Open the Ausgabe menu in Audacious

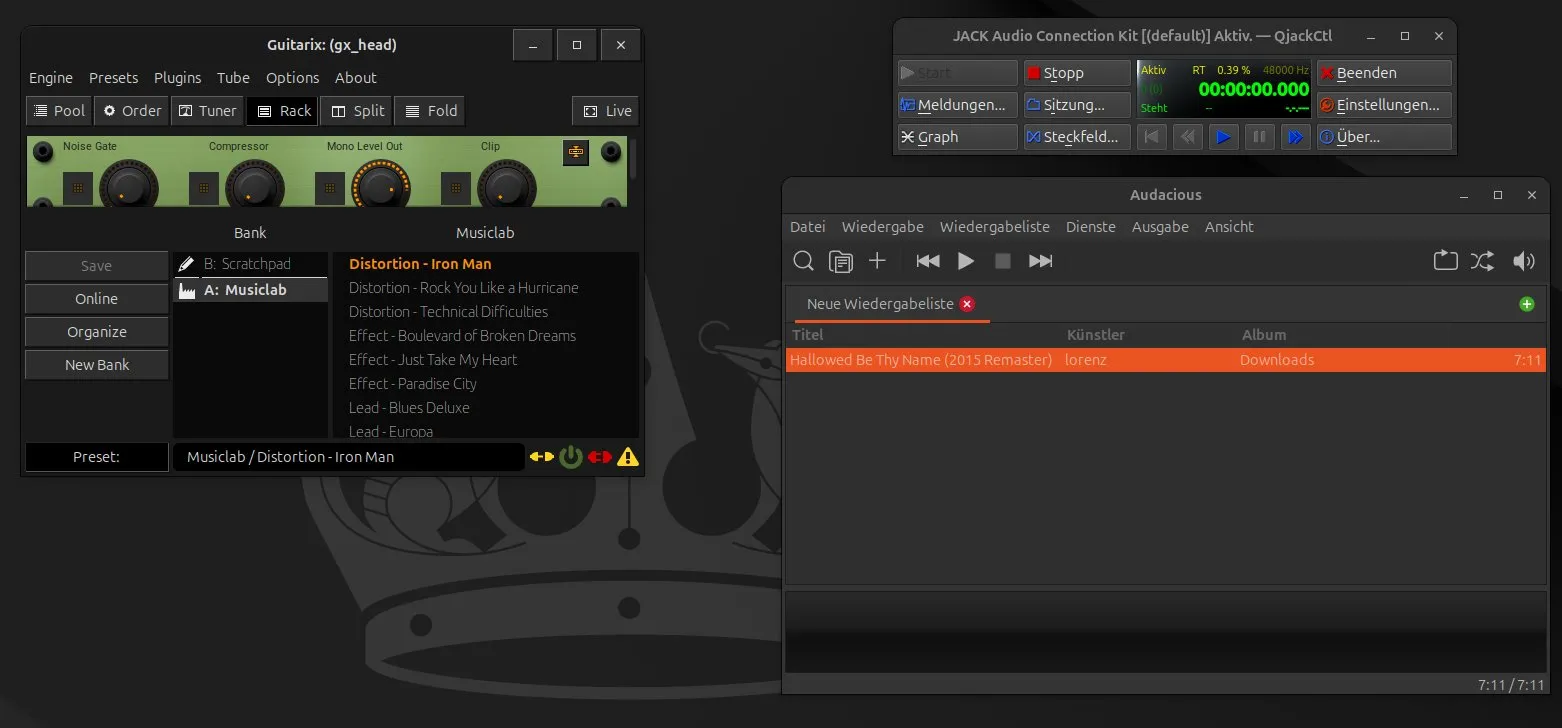[x=1160, y=227]
